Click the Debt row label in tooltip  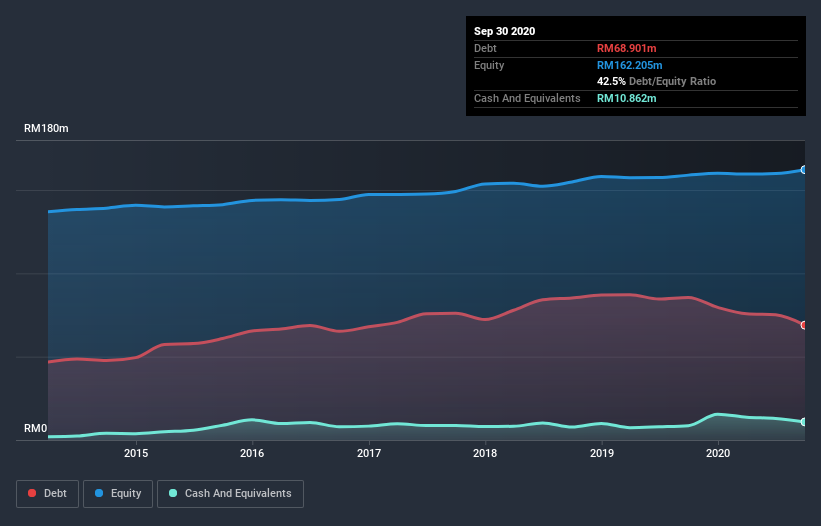(x=485, y=48)
